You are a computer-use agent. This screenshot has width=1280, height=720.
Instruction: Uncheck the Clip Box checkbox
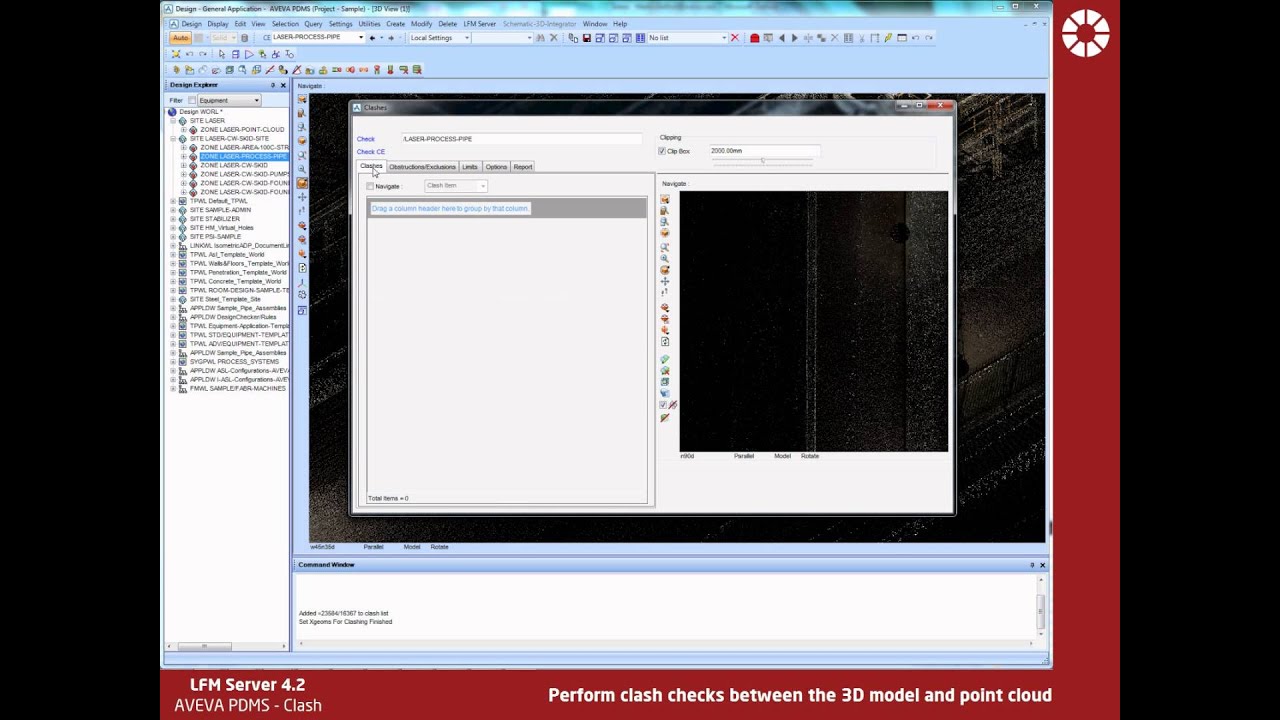tap(662, 151)
